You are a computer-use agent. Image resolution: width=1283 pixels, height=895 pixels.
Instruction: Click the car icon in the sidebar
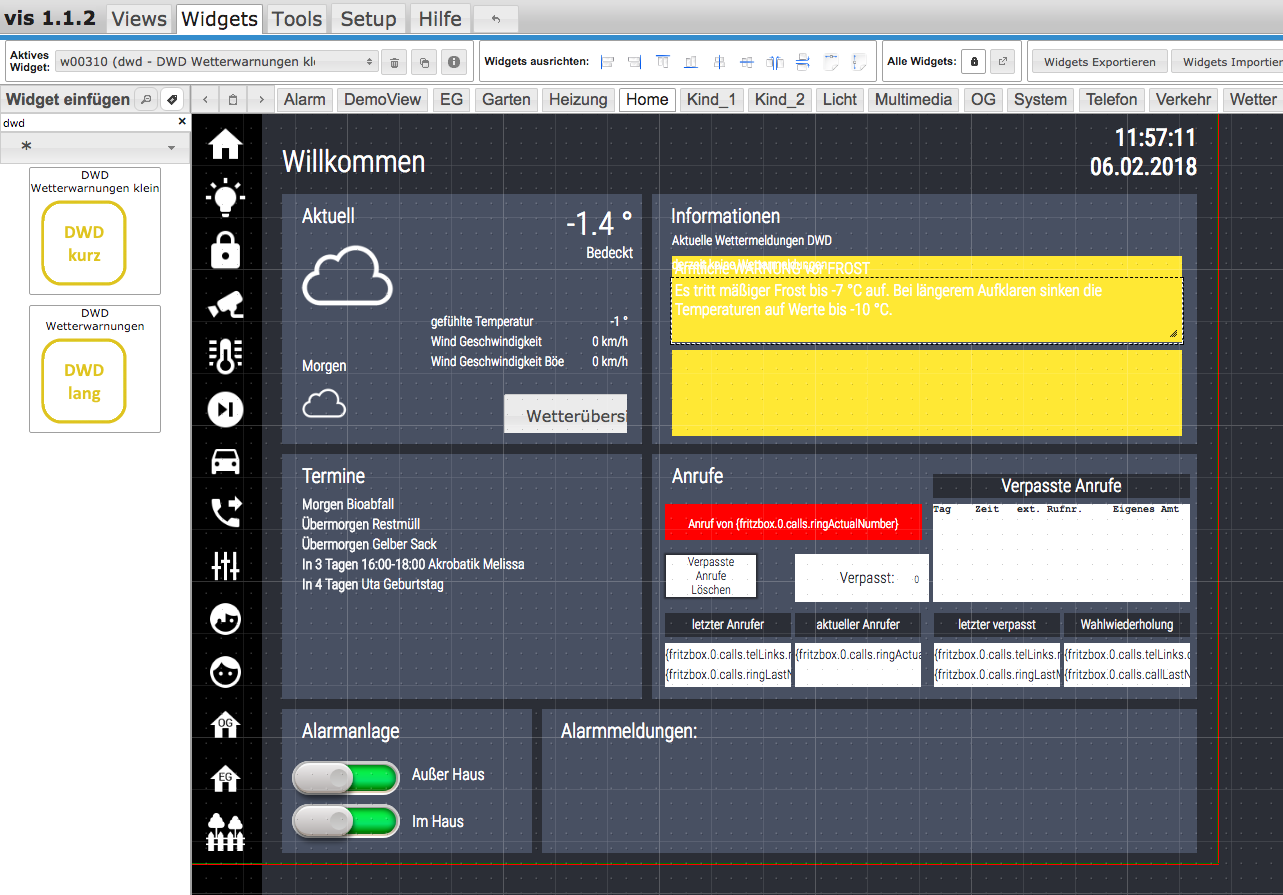pyautogui.click(x=225, y=461)
